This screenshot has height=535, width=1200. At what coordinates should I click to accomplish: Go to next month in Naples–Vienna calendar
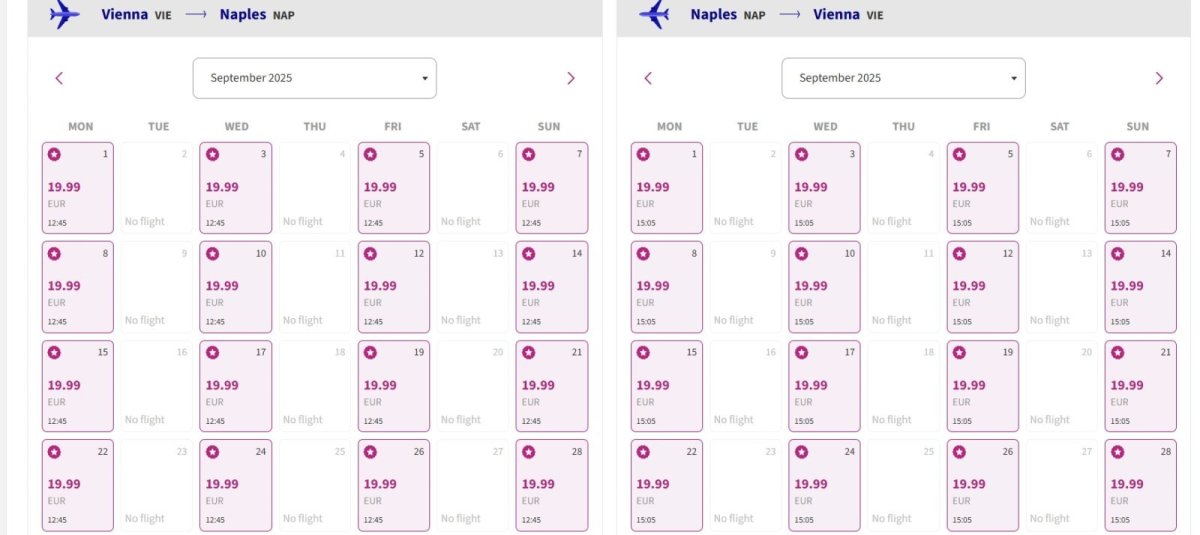[x=1159, y=78]
